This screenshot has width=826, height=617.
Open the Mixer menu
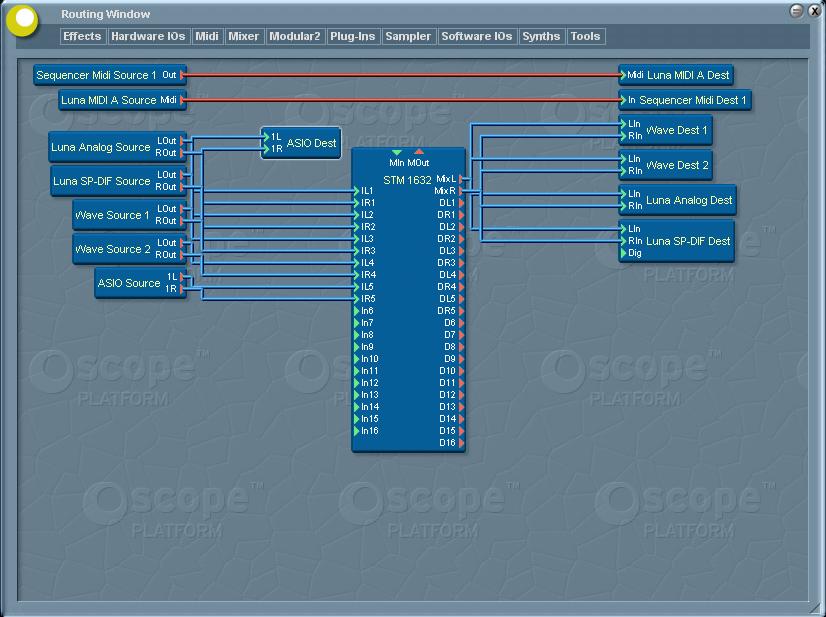243,36
